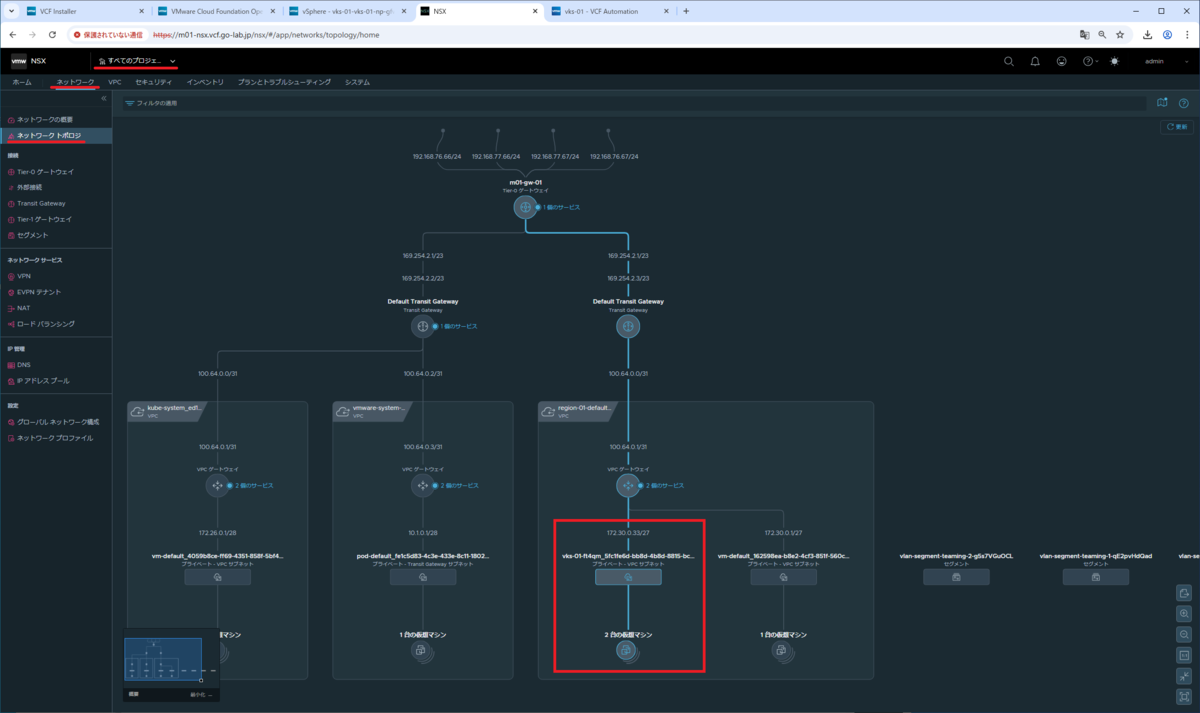Open the topology guided tour map icon
Viewport: 1200px width, 713px height.
click(1161, 102)
